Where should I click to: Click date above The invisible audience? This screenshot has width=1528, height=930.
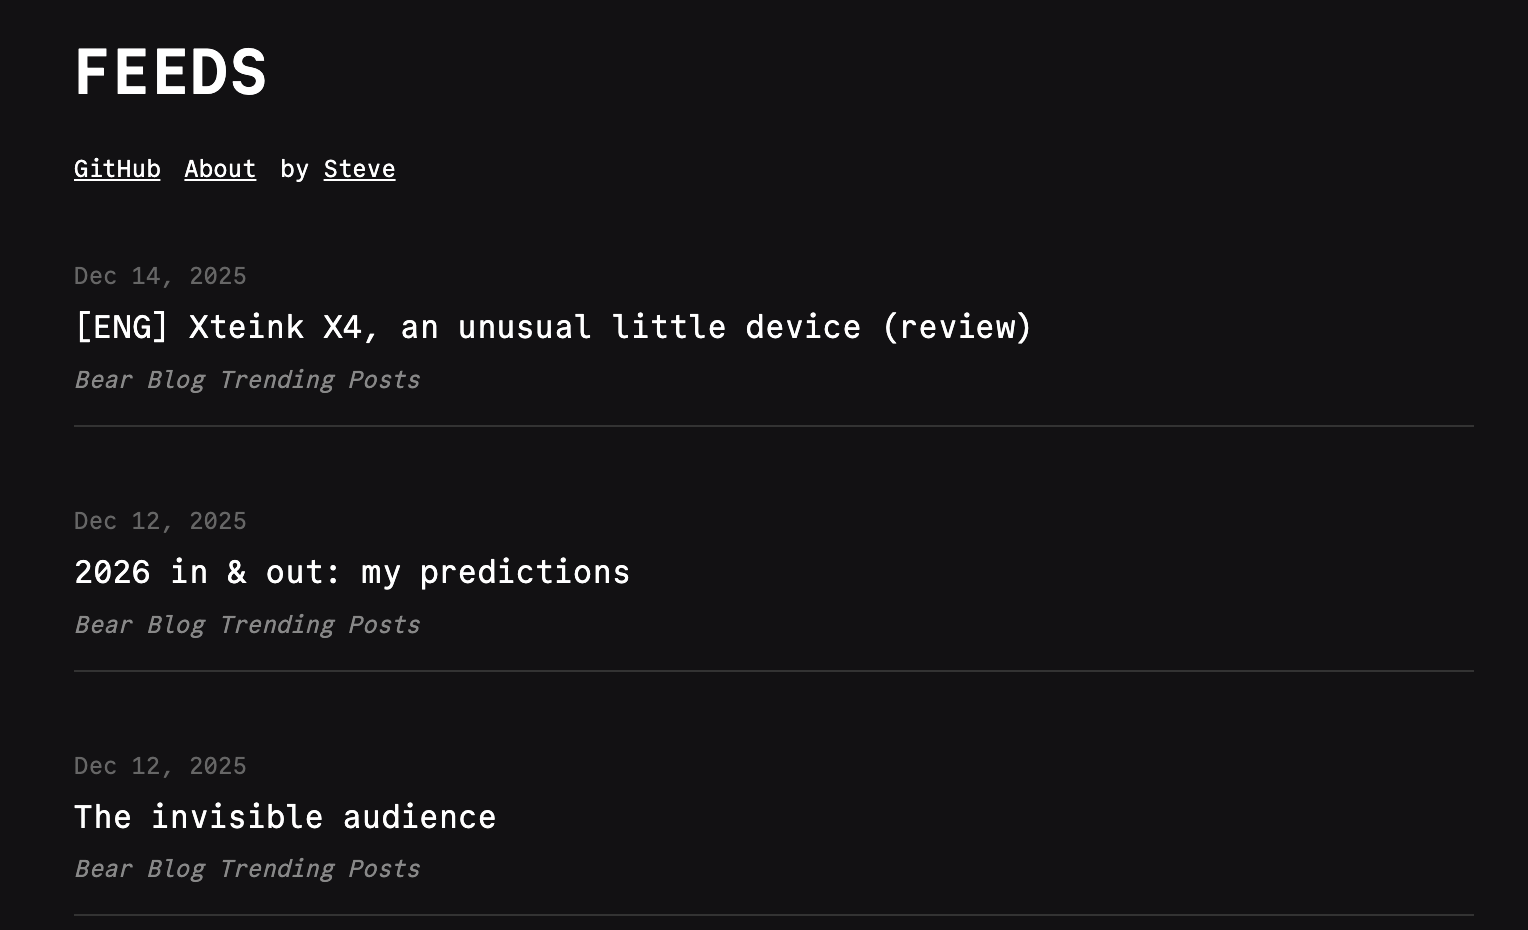click(x=160, y=766)
